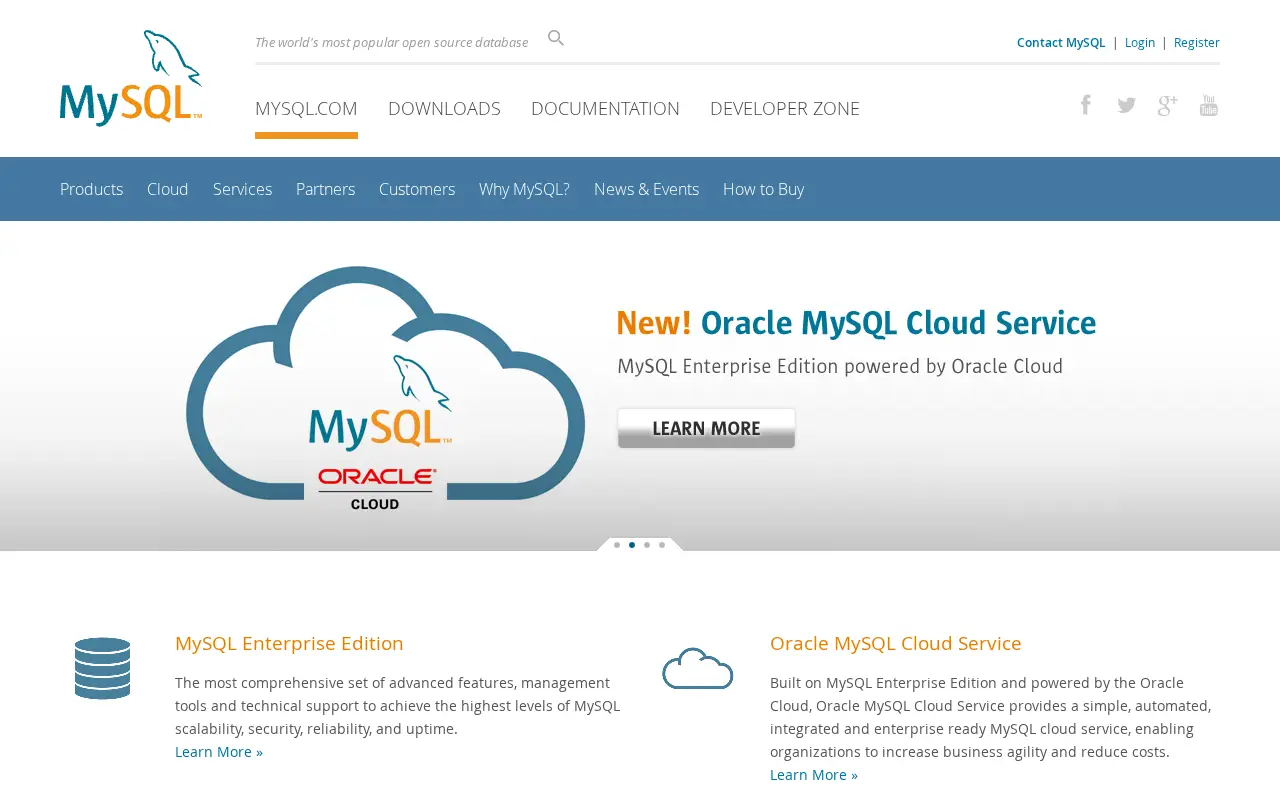Image resolution: width=1280 pixels, height=800 pixels.
Task: Jump to the third carousel slide dot
Action: 647,545
